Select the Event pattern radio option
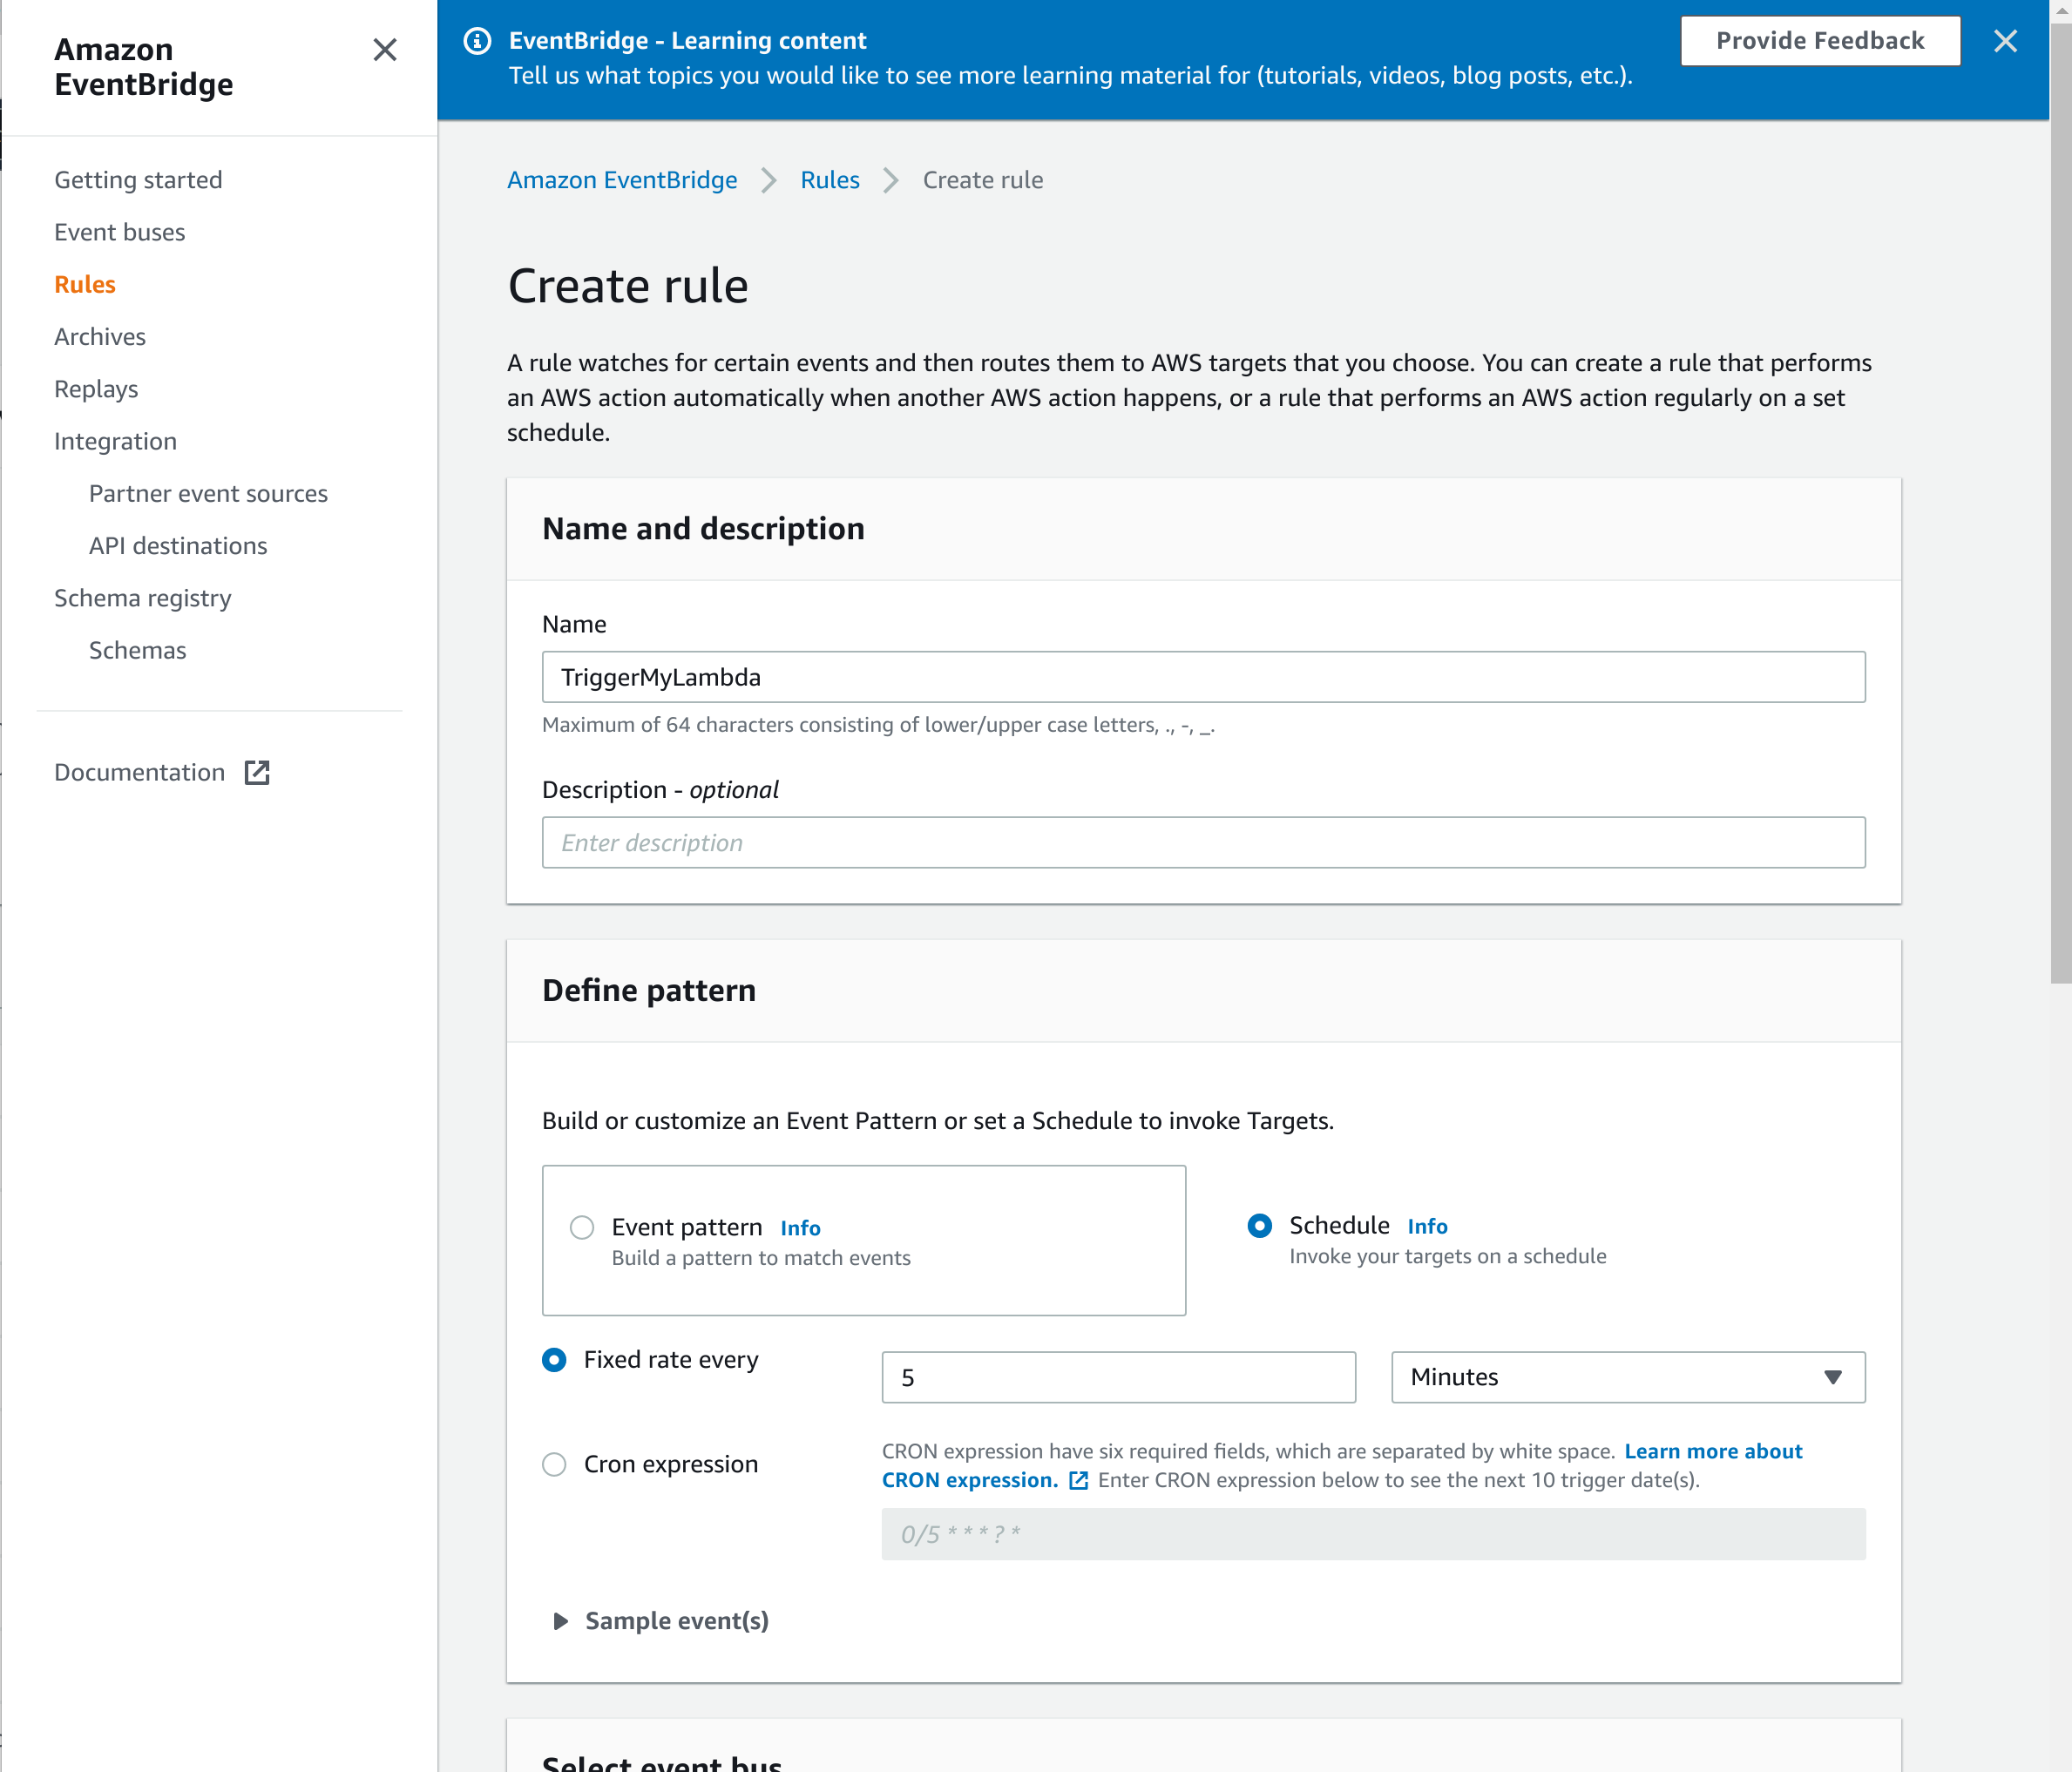Viewport: 2072px width, 1772px height. tap(582, 1227)
